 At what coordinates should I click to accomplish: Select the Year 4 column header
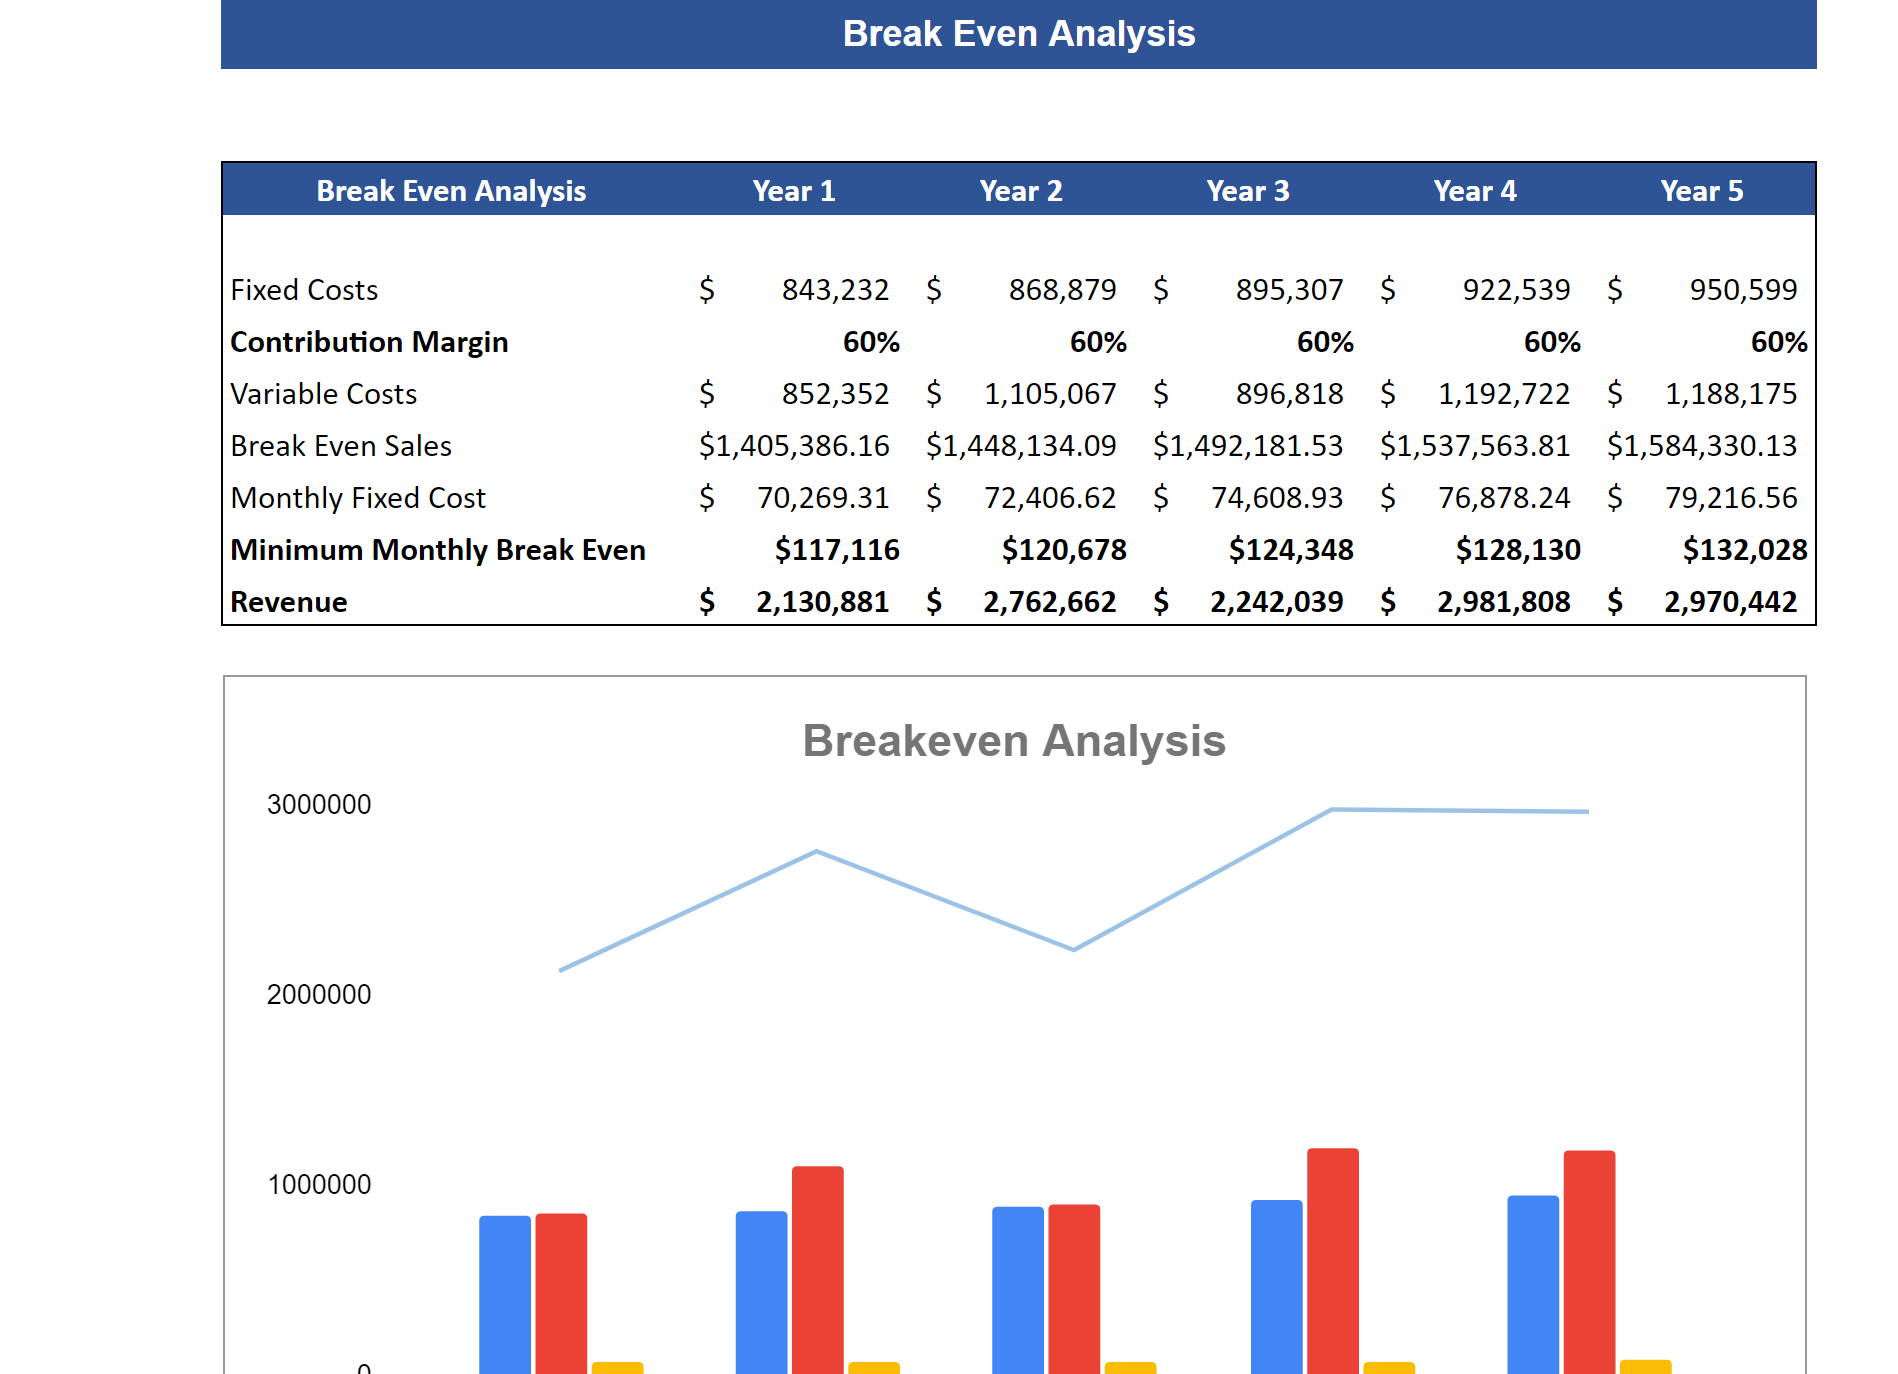1475,190
